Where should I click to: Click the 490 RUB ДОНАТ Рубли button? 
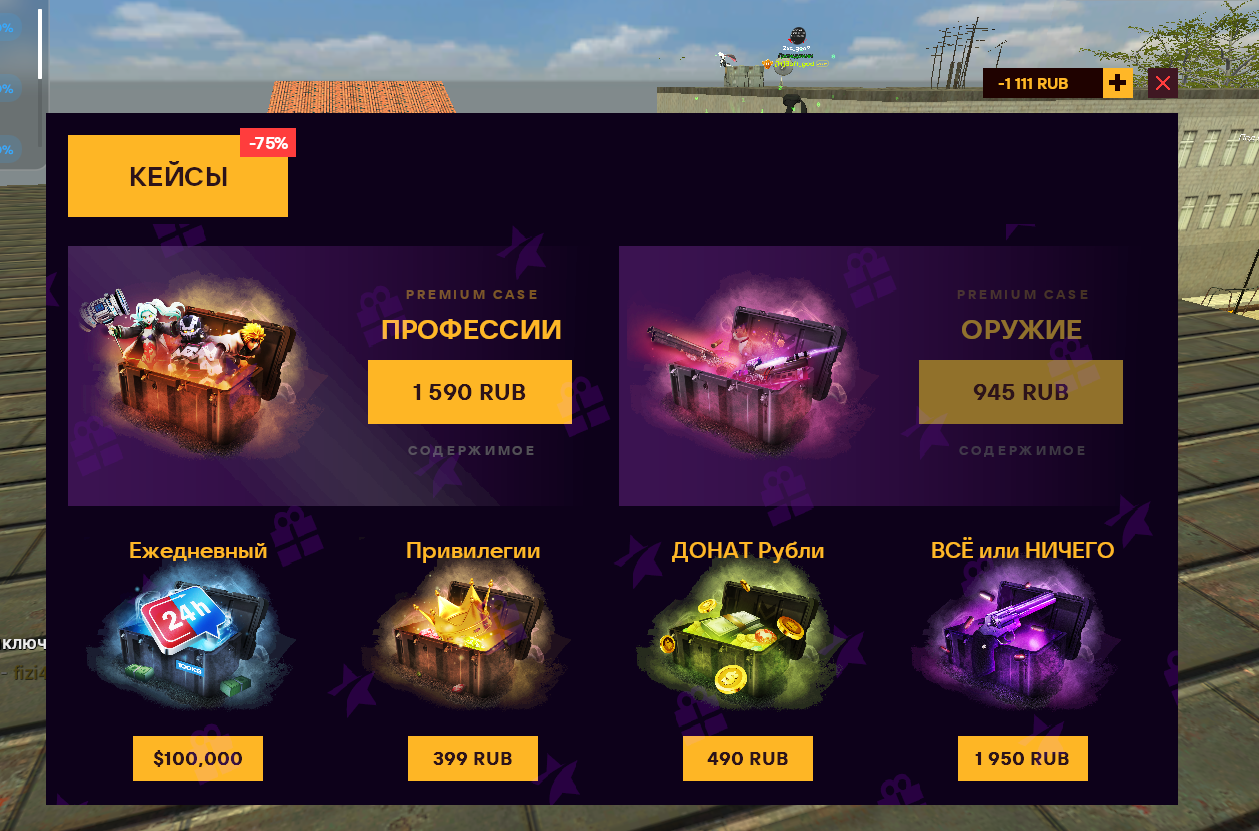pyautogui.click(x=748, y=758)
